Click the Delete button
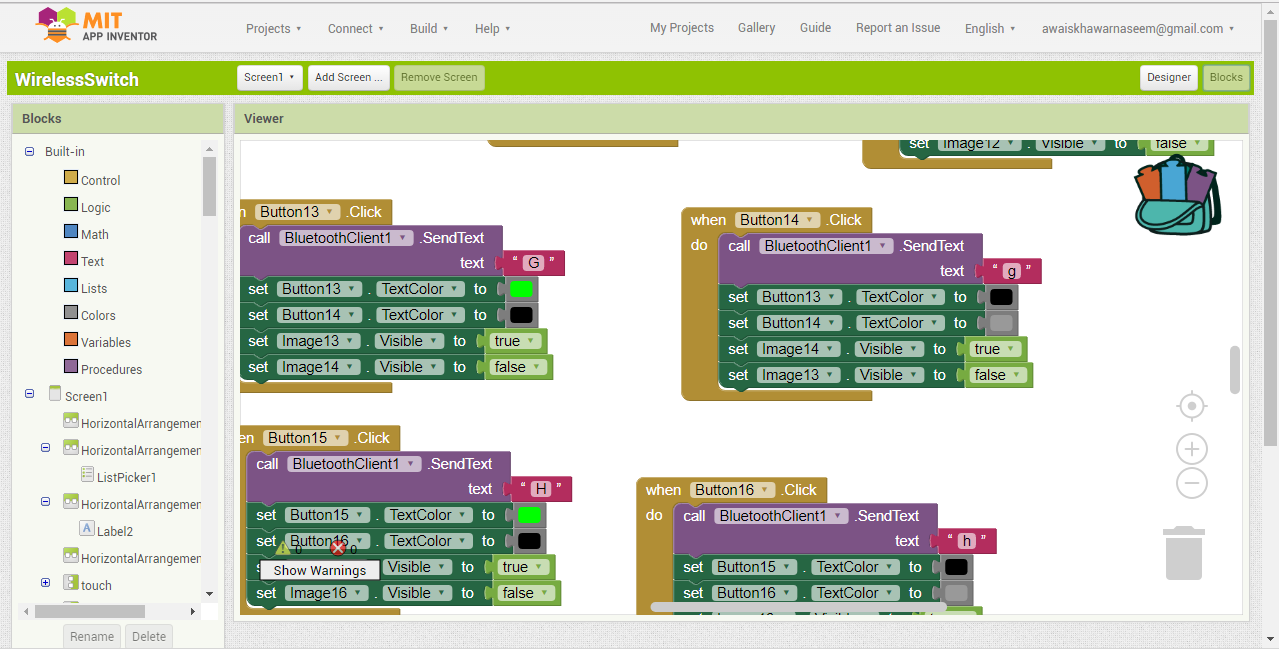This screenshot has width=1279, height=649. (x=149, y=636)
